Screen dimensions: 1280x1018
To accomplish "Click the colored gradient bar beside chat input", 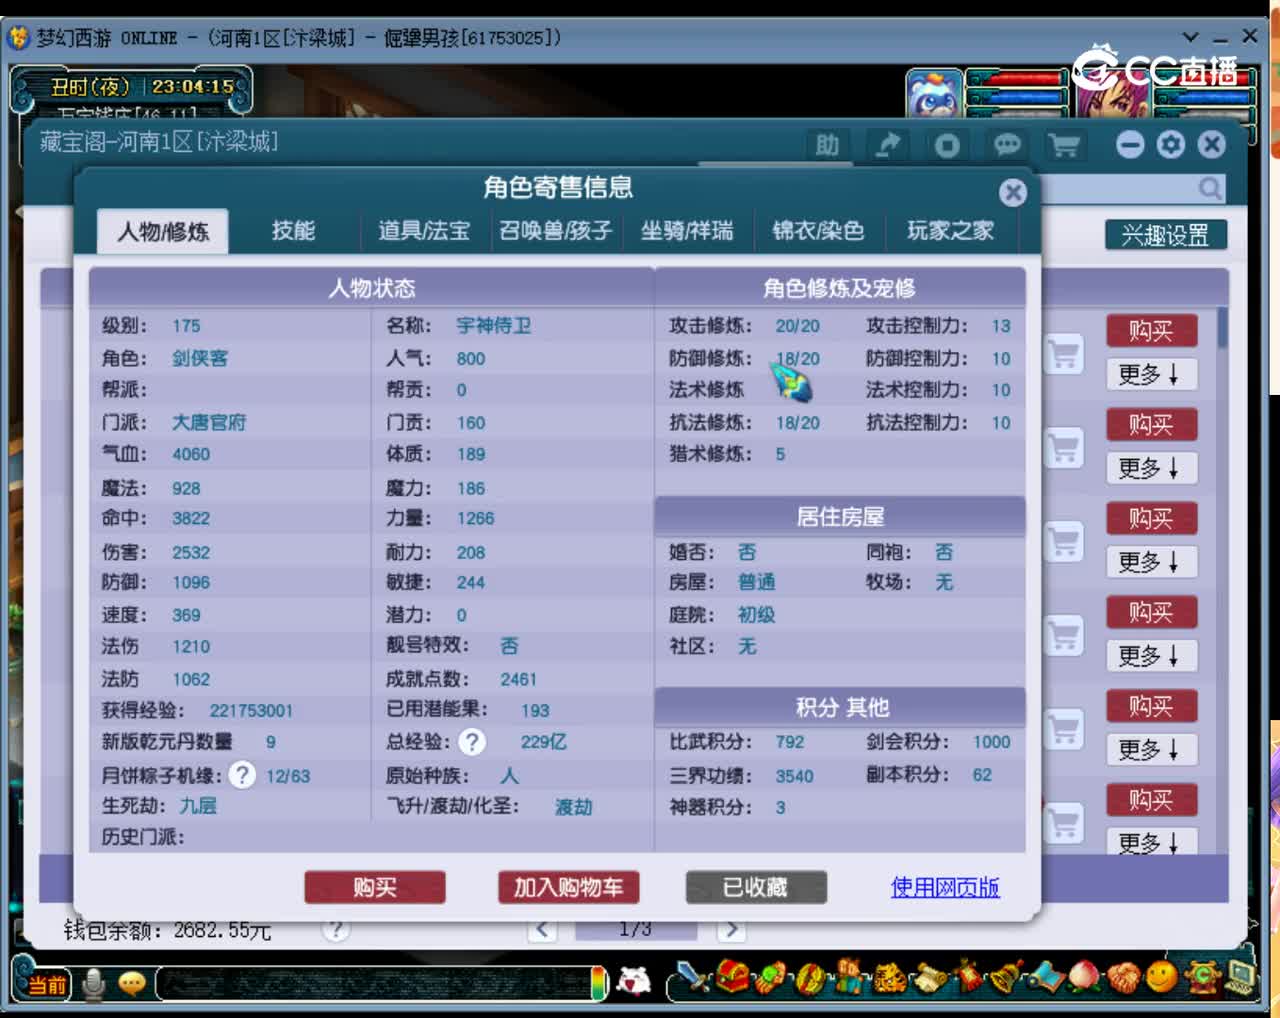I will point(599,984).
